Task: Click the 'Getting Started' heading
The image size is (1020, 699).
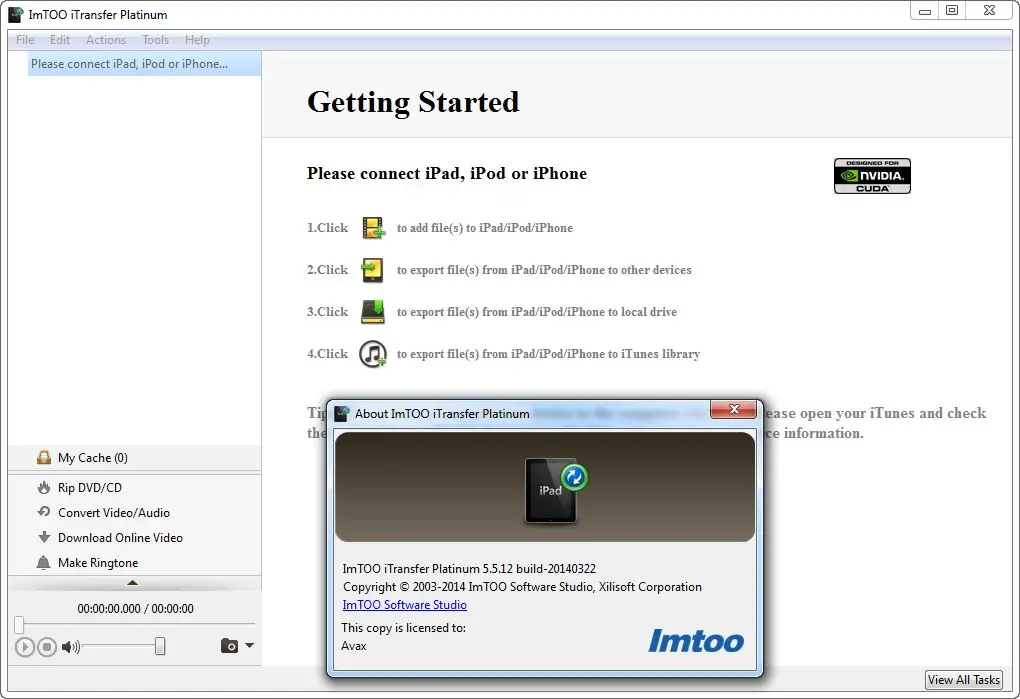Action: (x=413, y=102)
